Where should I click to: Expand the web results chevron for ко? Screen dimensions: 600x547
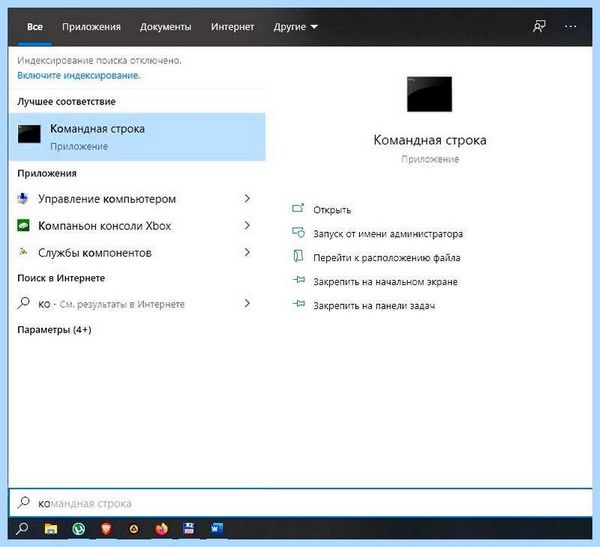[x=247, y=303]
